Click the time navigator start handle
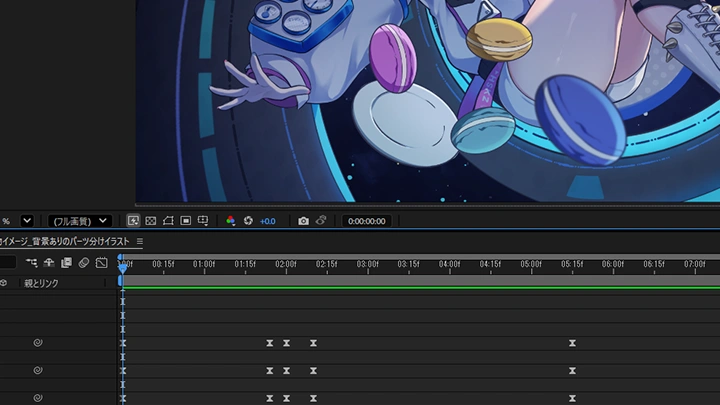 click(x=120, y=257)
